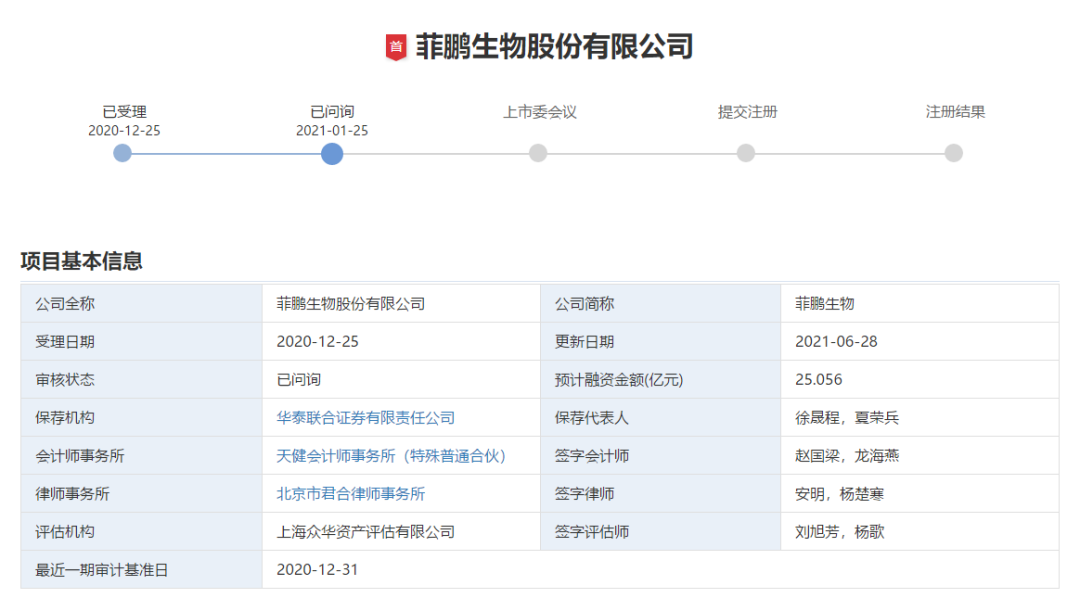Select the 上市委会议 stage marker dot
The width and height of the screenshot is (1080, 598).
(538, 153)
